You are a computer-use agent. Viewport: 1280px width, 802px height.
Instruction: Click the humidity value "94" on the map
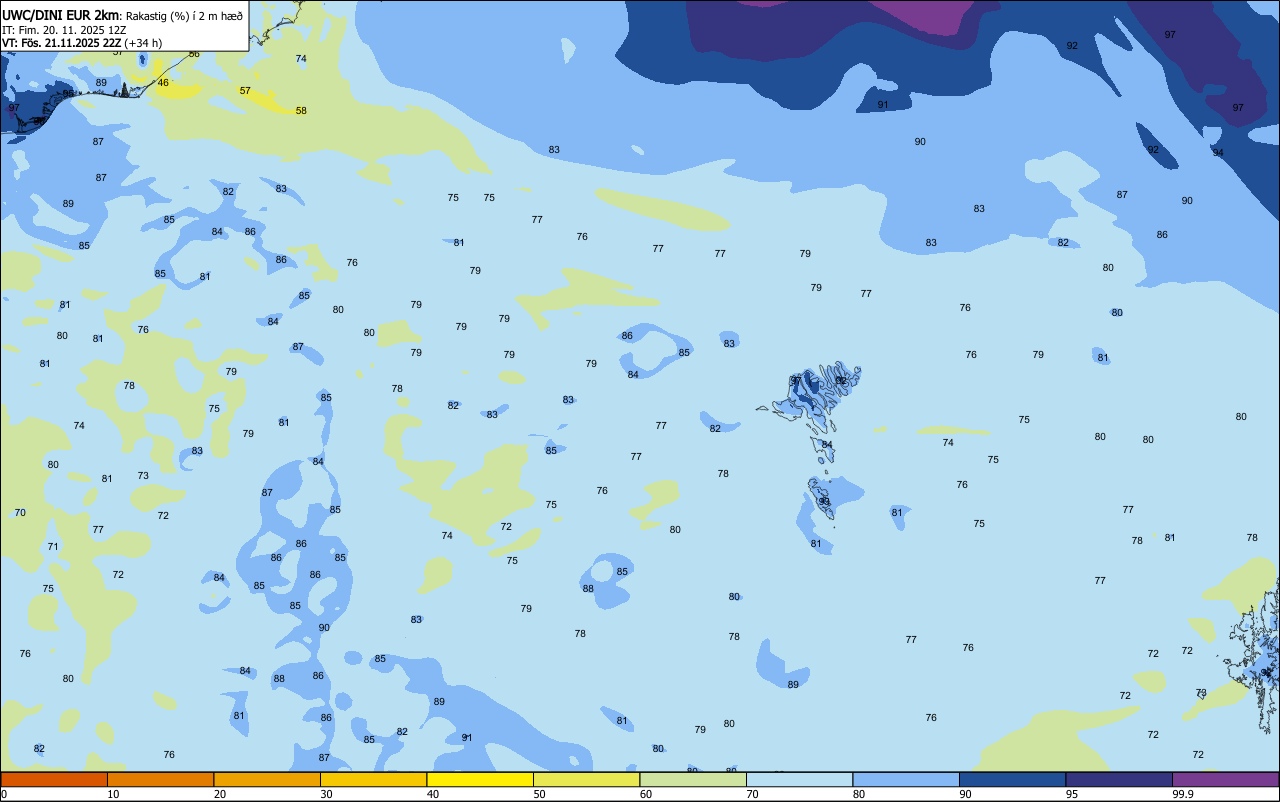tap(1218, 153)
